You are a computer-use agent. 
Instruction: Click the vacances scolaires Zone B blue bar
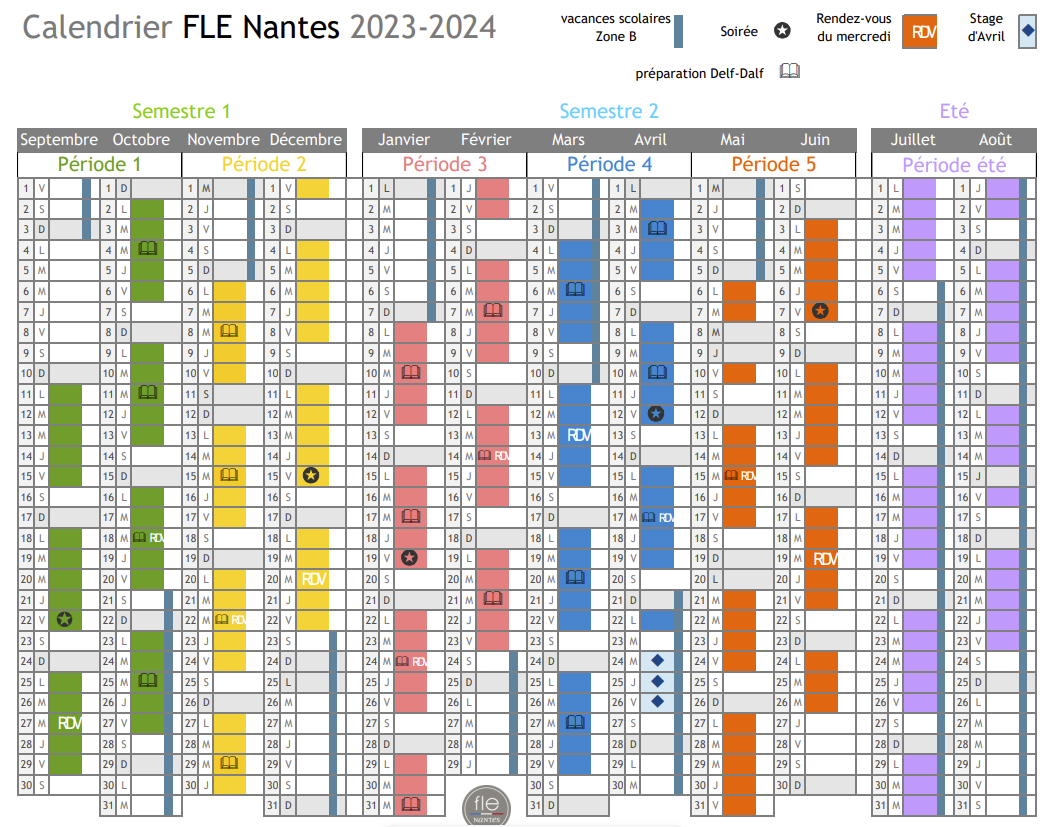pyautogui.click(x=678, y=31)
